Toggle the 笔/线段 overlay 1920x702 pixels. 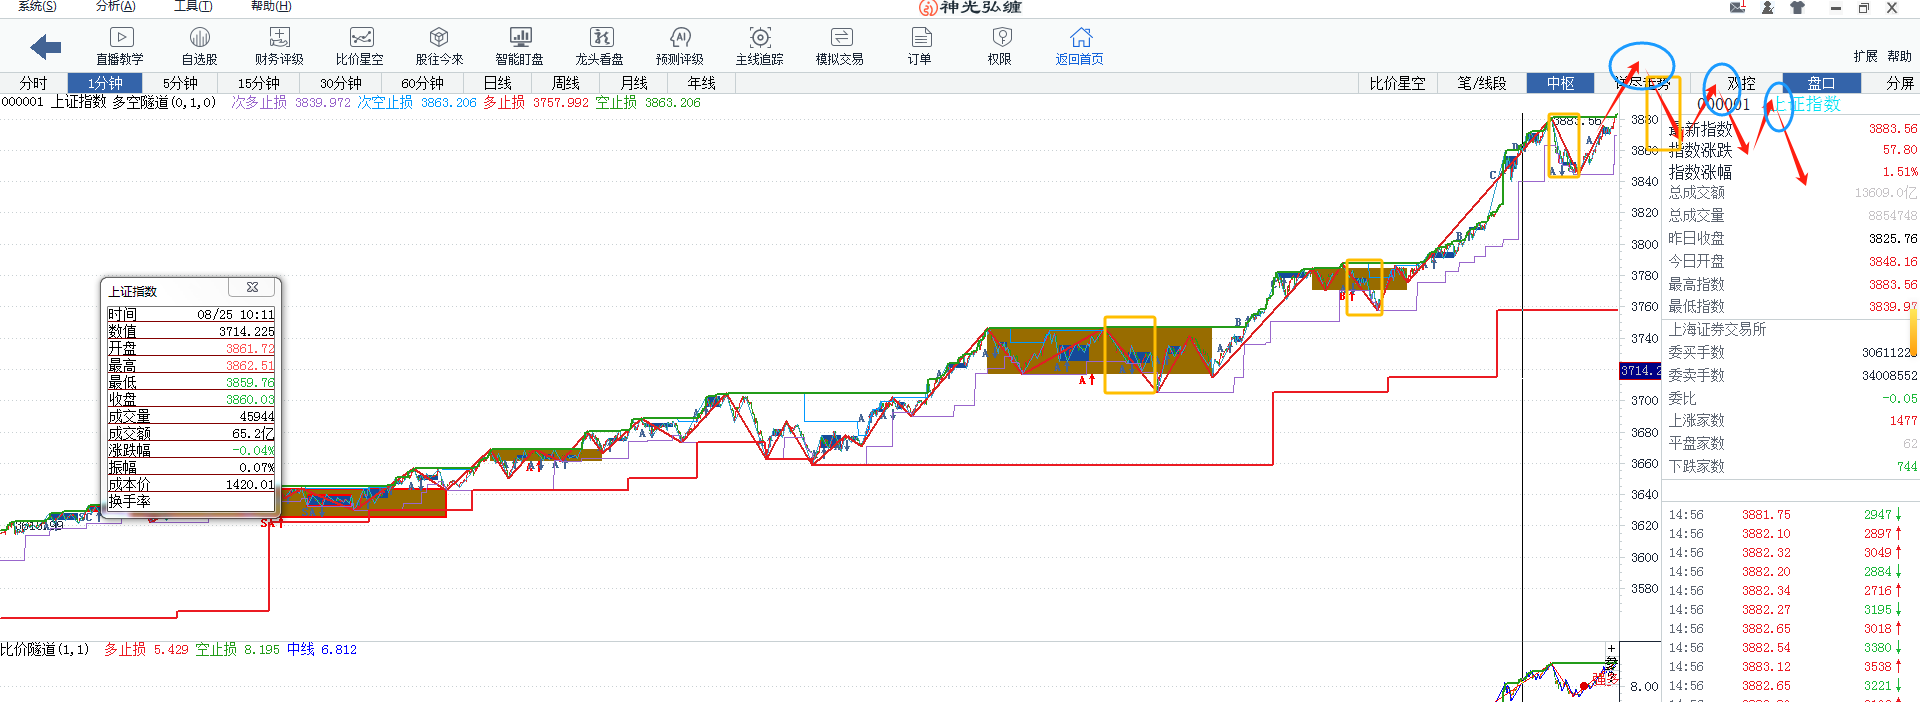click(1482, 83)
